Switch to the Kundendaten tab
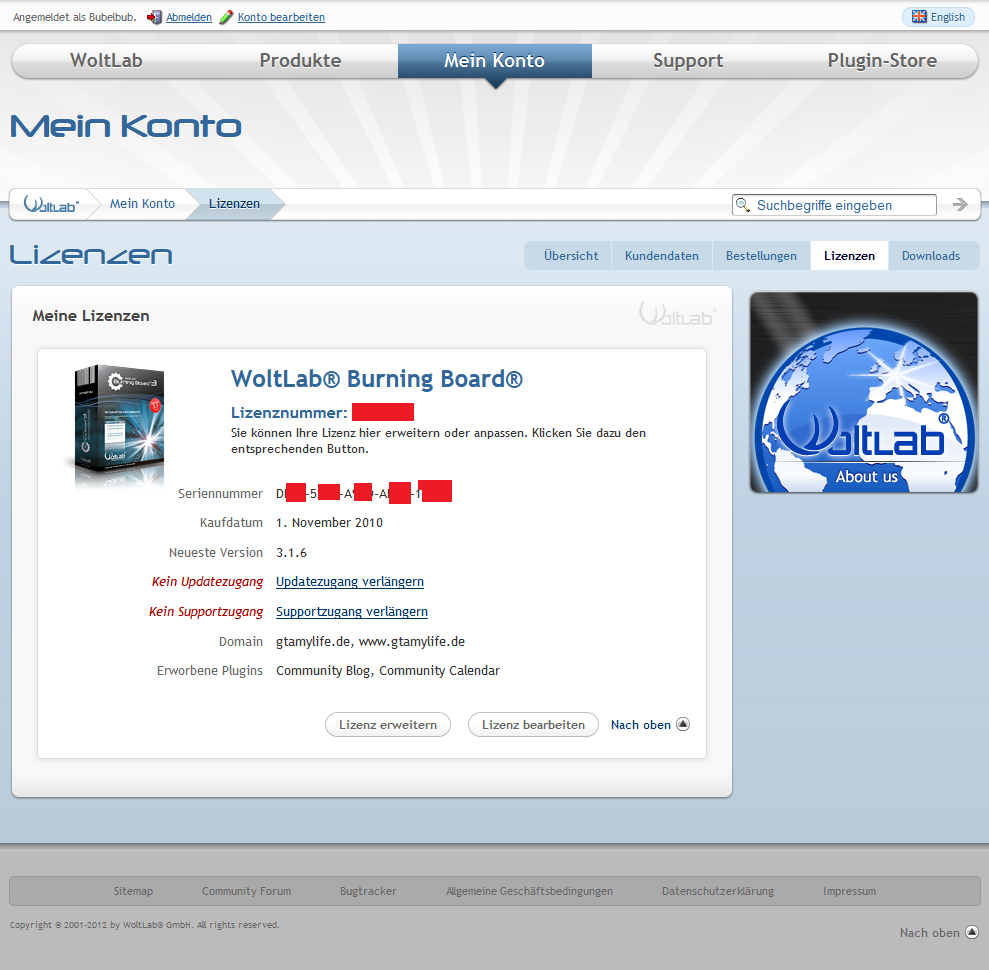The width and height of the screenshot is (989, 970). (x=662, y=255)
